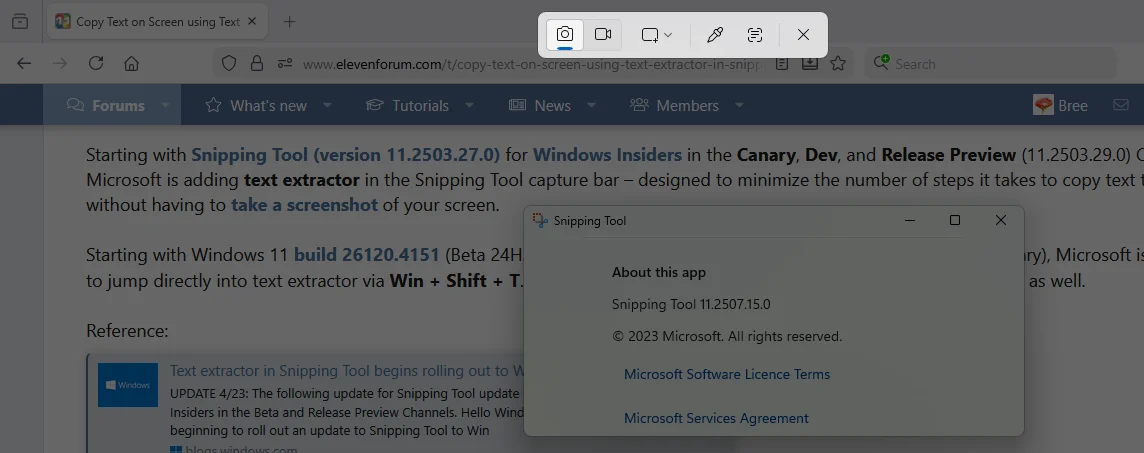Open the Forums menu item
The image size is (1144, 453).
pyautogui.click(x=106, y=105)
